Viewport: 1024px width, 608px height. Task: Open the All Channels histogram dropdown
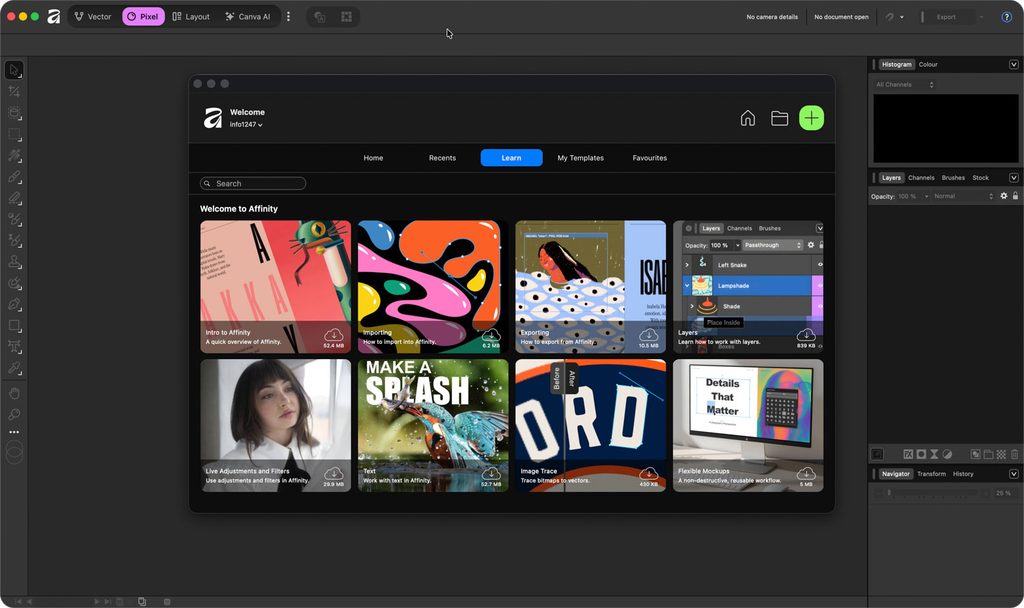(904, 85)
